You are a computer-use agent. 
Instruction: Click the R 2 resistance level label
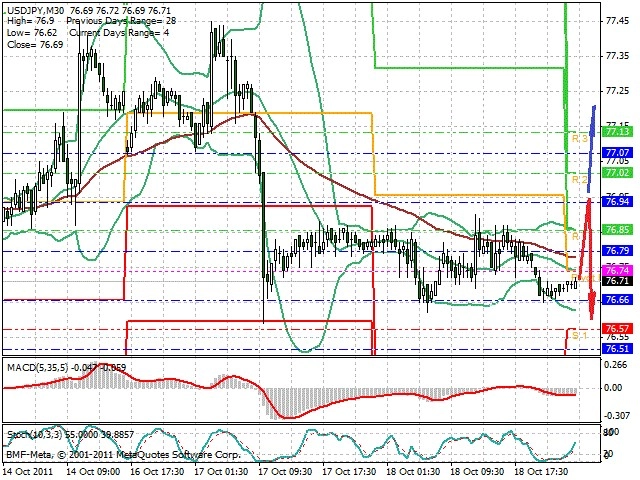tap(579, 180)
